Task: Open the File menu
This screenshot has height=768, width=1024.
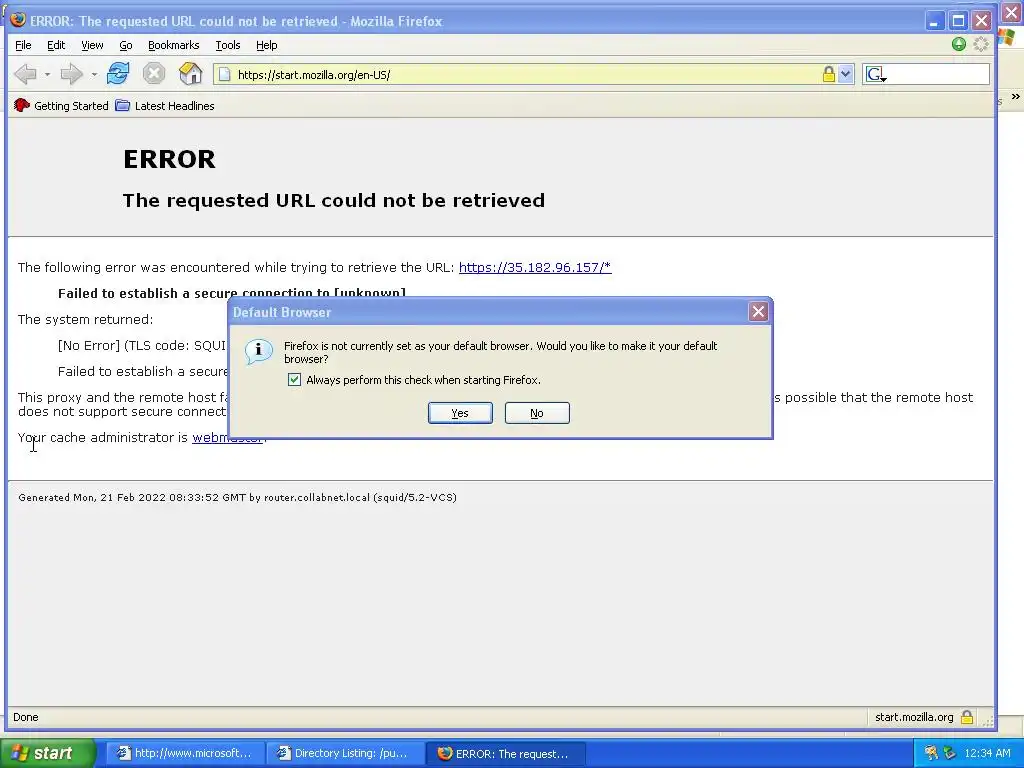Action: coord(23,45)
